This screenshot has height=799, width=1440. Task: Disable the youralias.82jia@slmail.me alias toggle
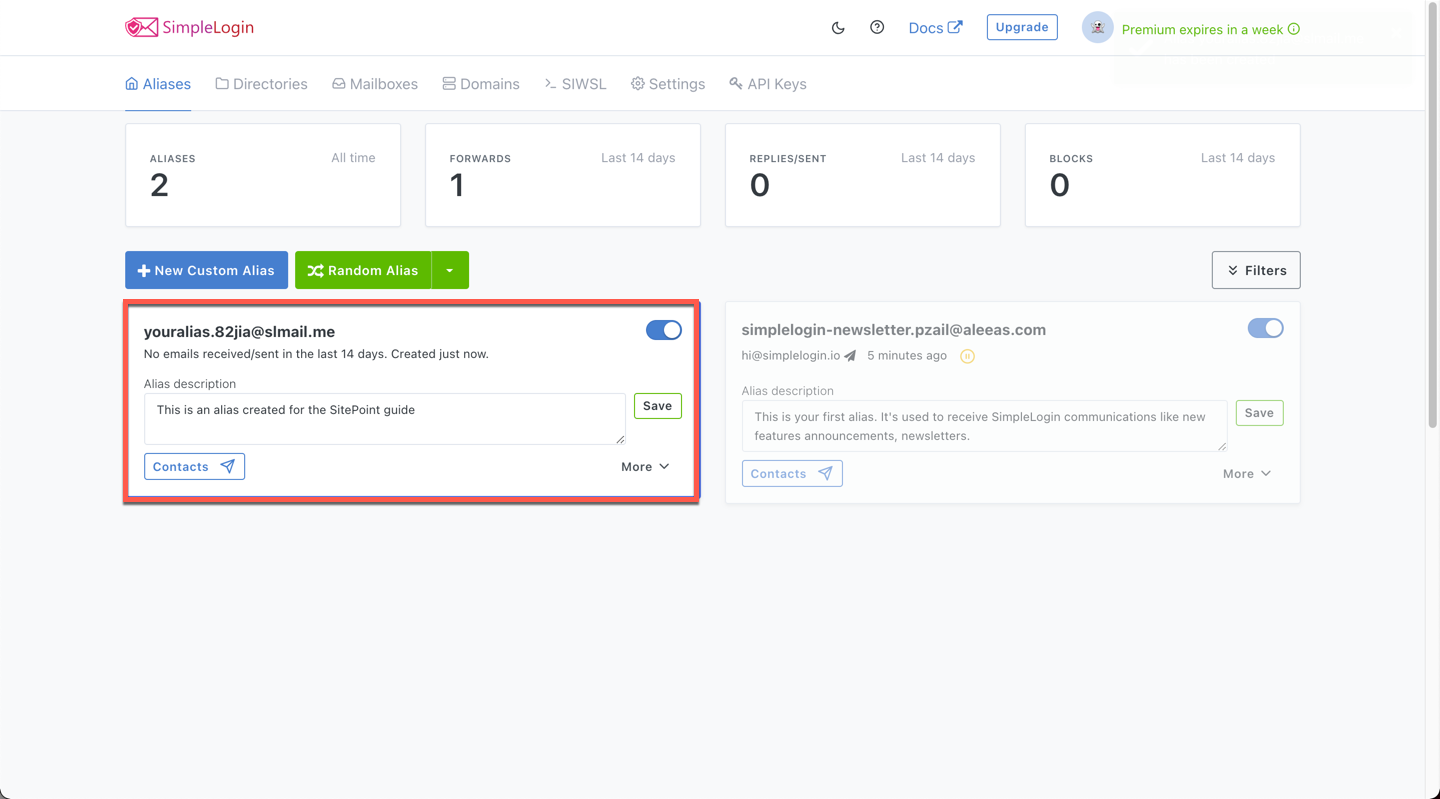[664, 330]
